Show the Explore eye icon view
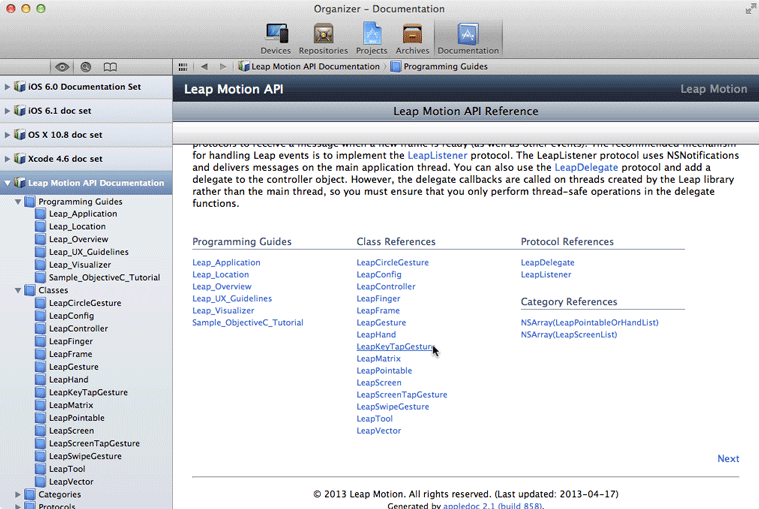 coord(62,67)
